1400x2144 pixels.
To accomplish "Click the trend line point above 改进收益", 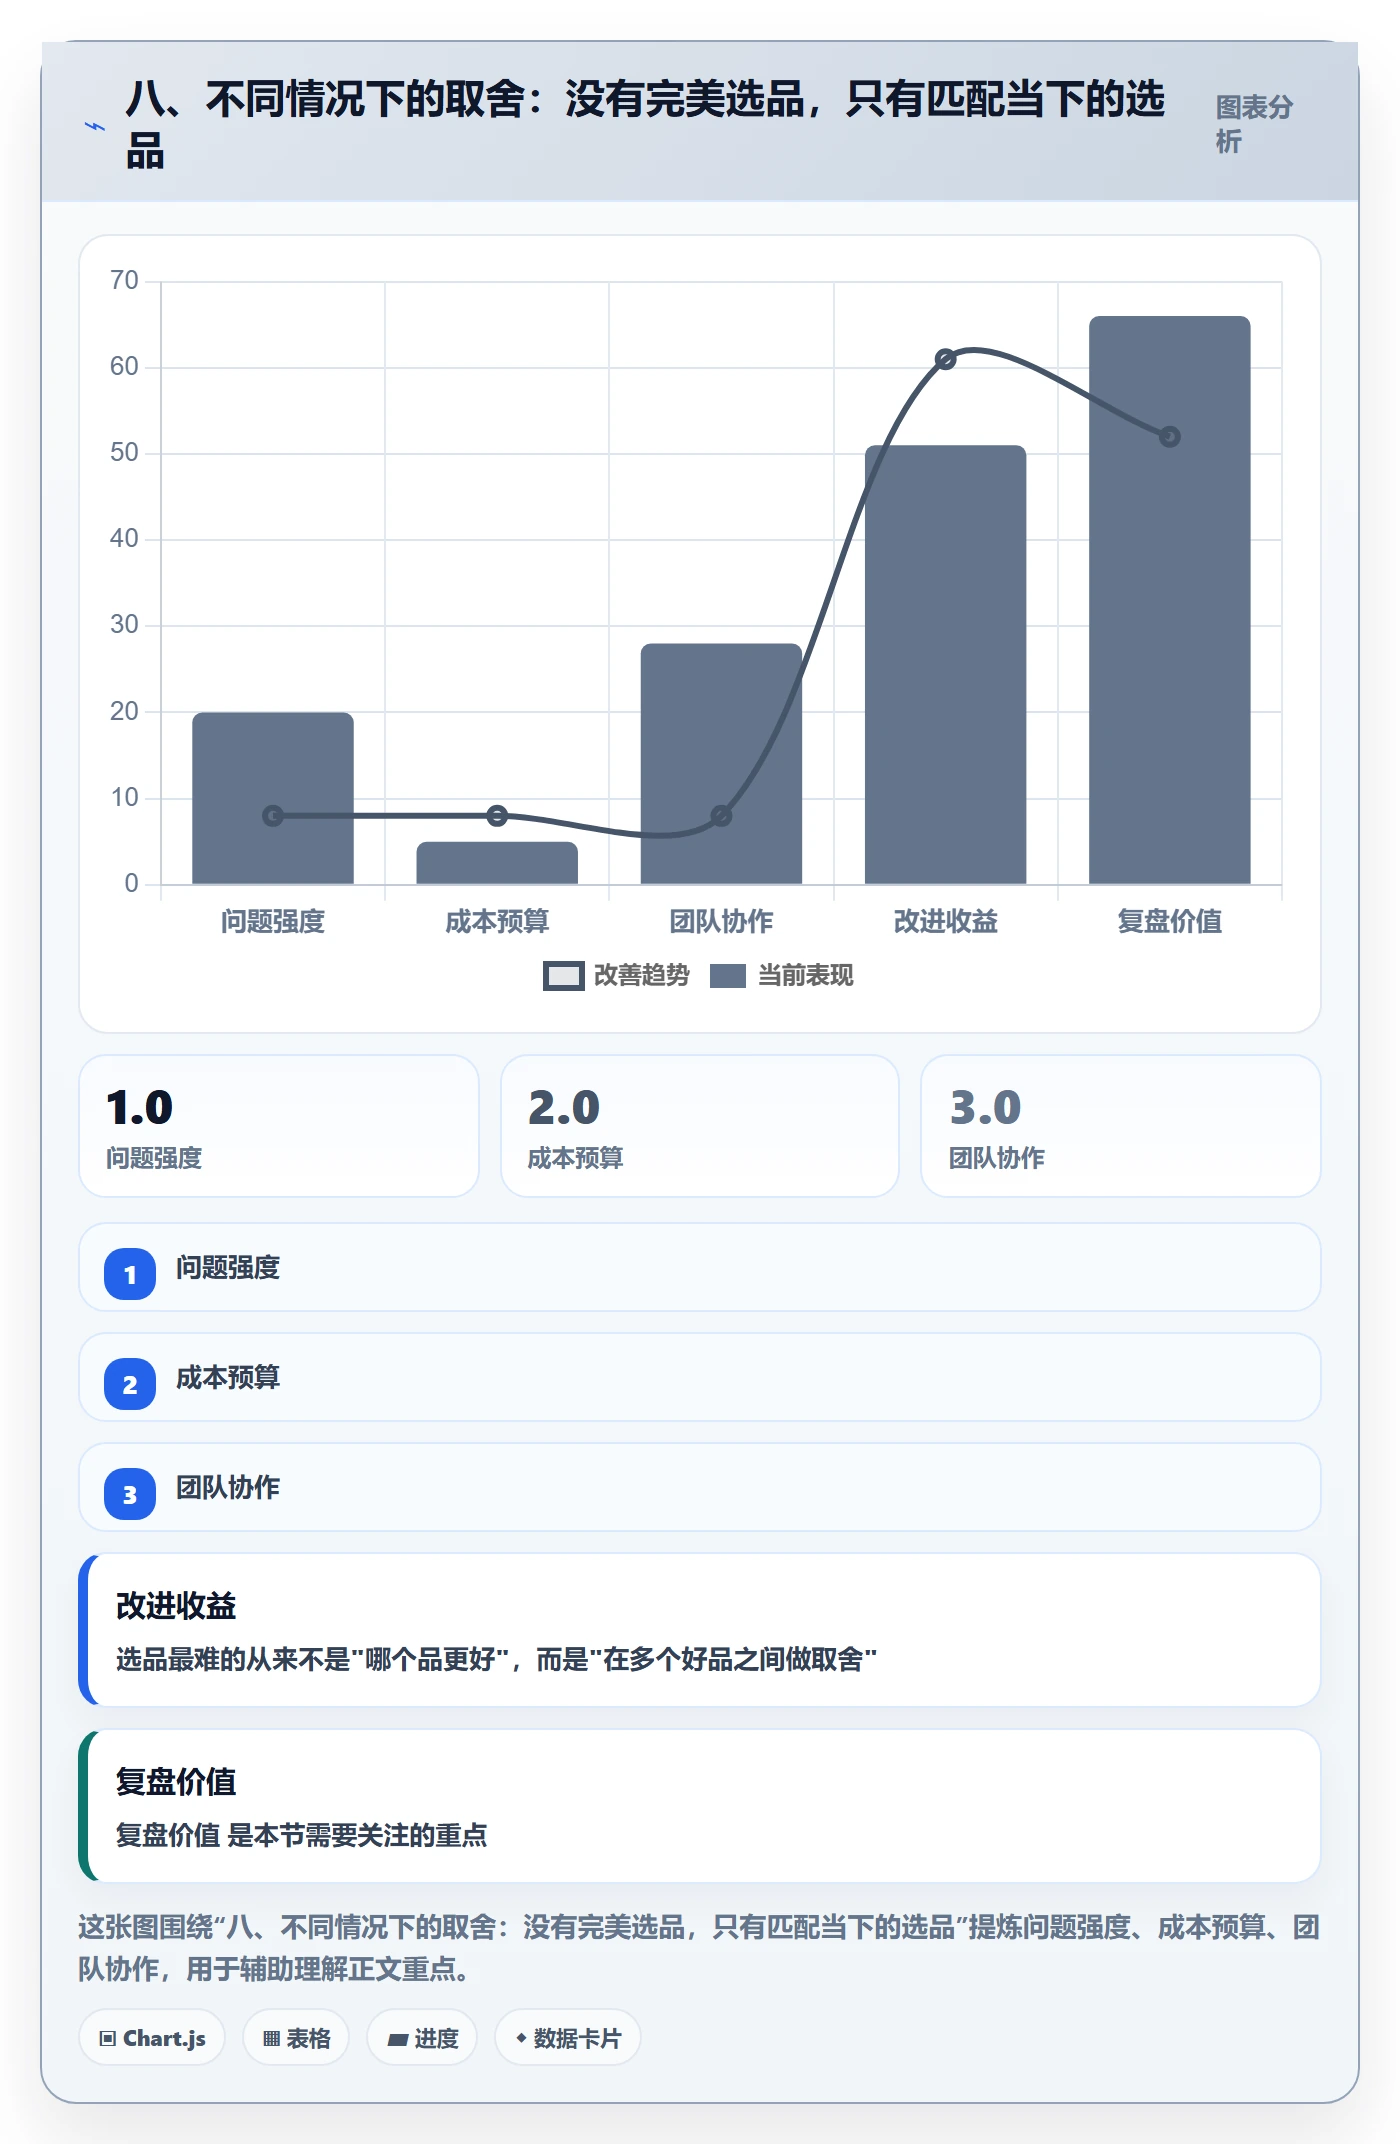I will coord(945,359).
